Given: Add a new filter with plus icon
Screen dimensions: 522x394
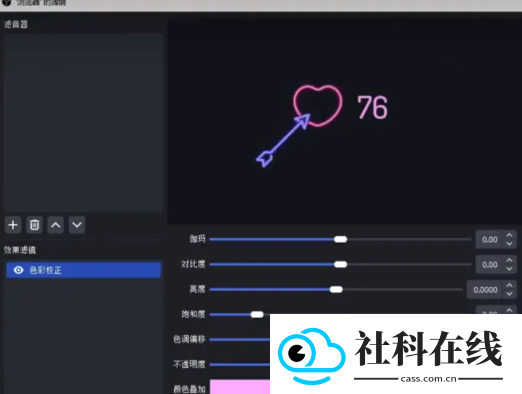Looking at the screenshot, I should click(x=13, y=225).
